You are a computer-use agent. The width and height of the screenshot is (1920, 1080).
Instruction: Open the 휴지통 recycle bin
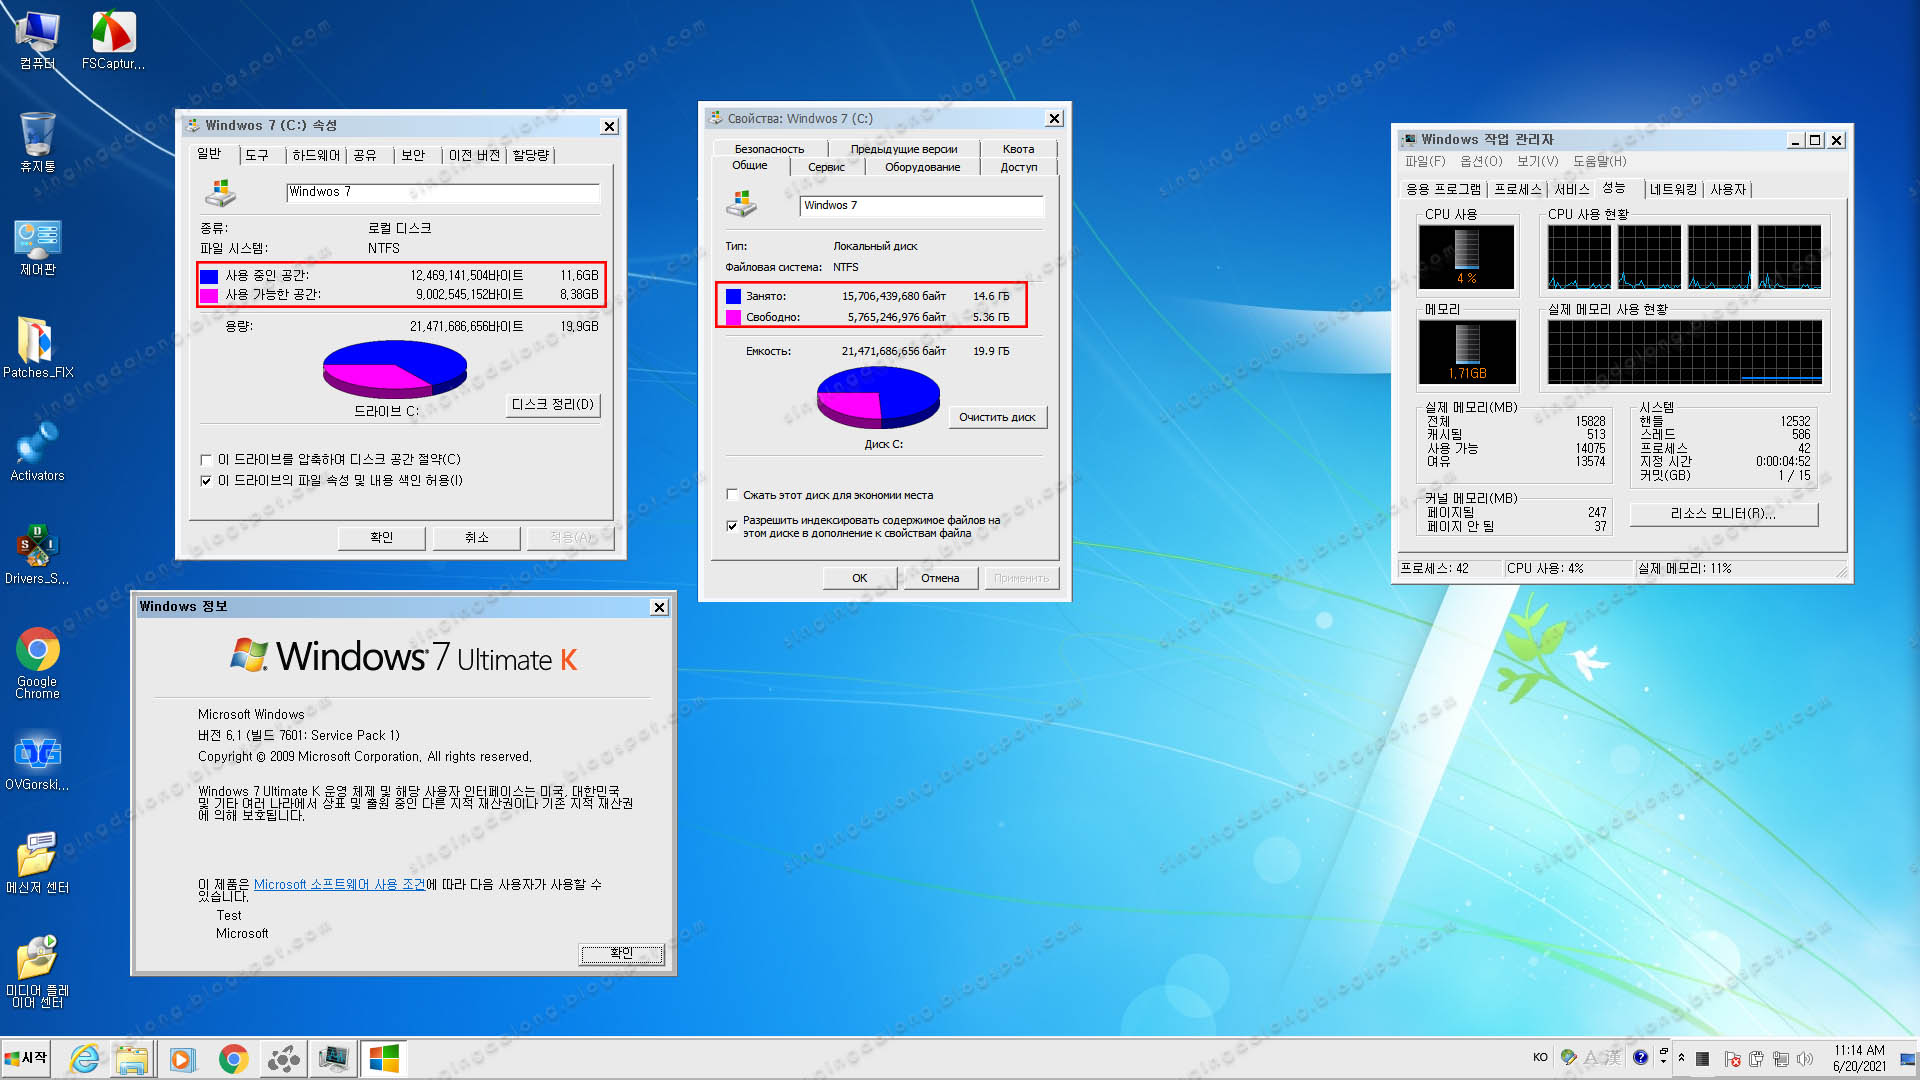coord(37,135)
